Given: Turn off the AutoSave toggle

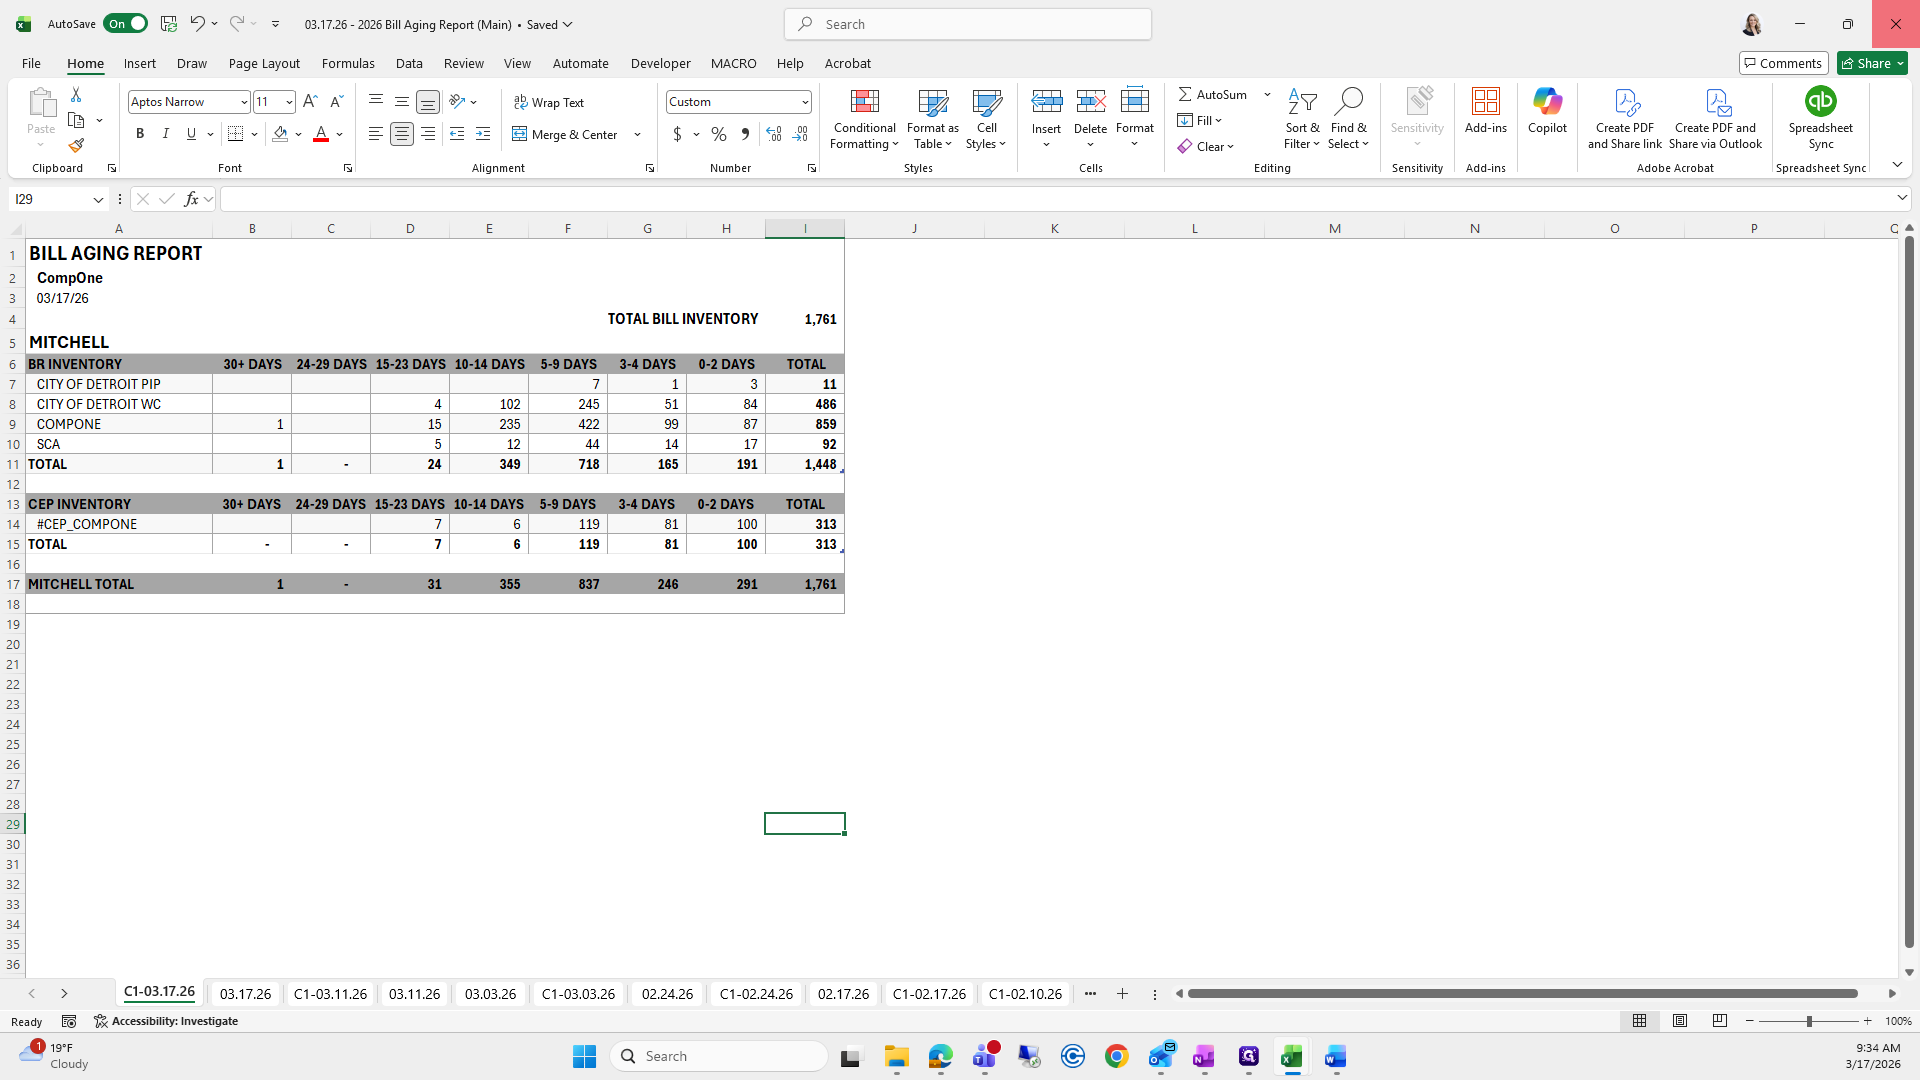Looking at the screenshot, I should click(x=126, y=24).
